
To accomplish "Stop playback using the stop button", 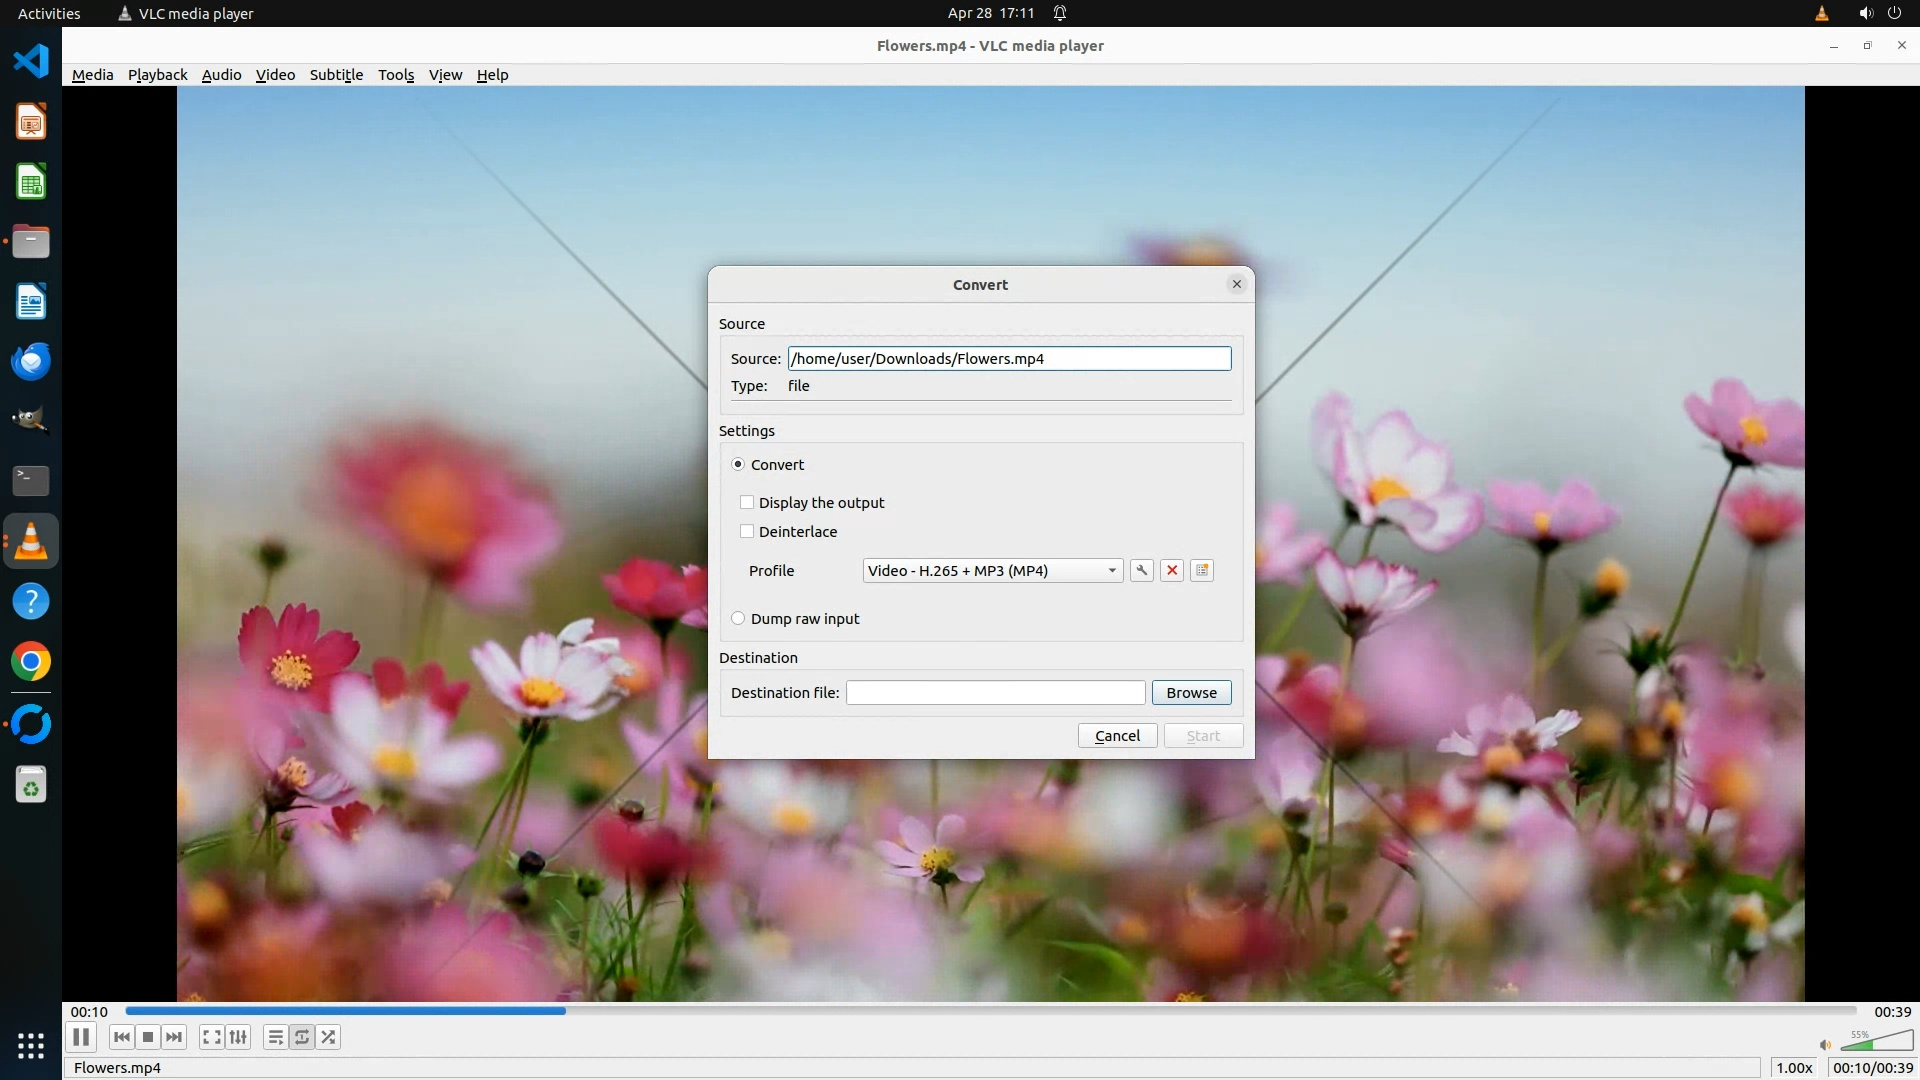I will pyautogui.click(x=148, y=1037).
